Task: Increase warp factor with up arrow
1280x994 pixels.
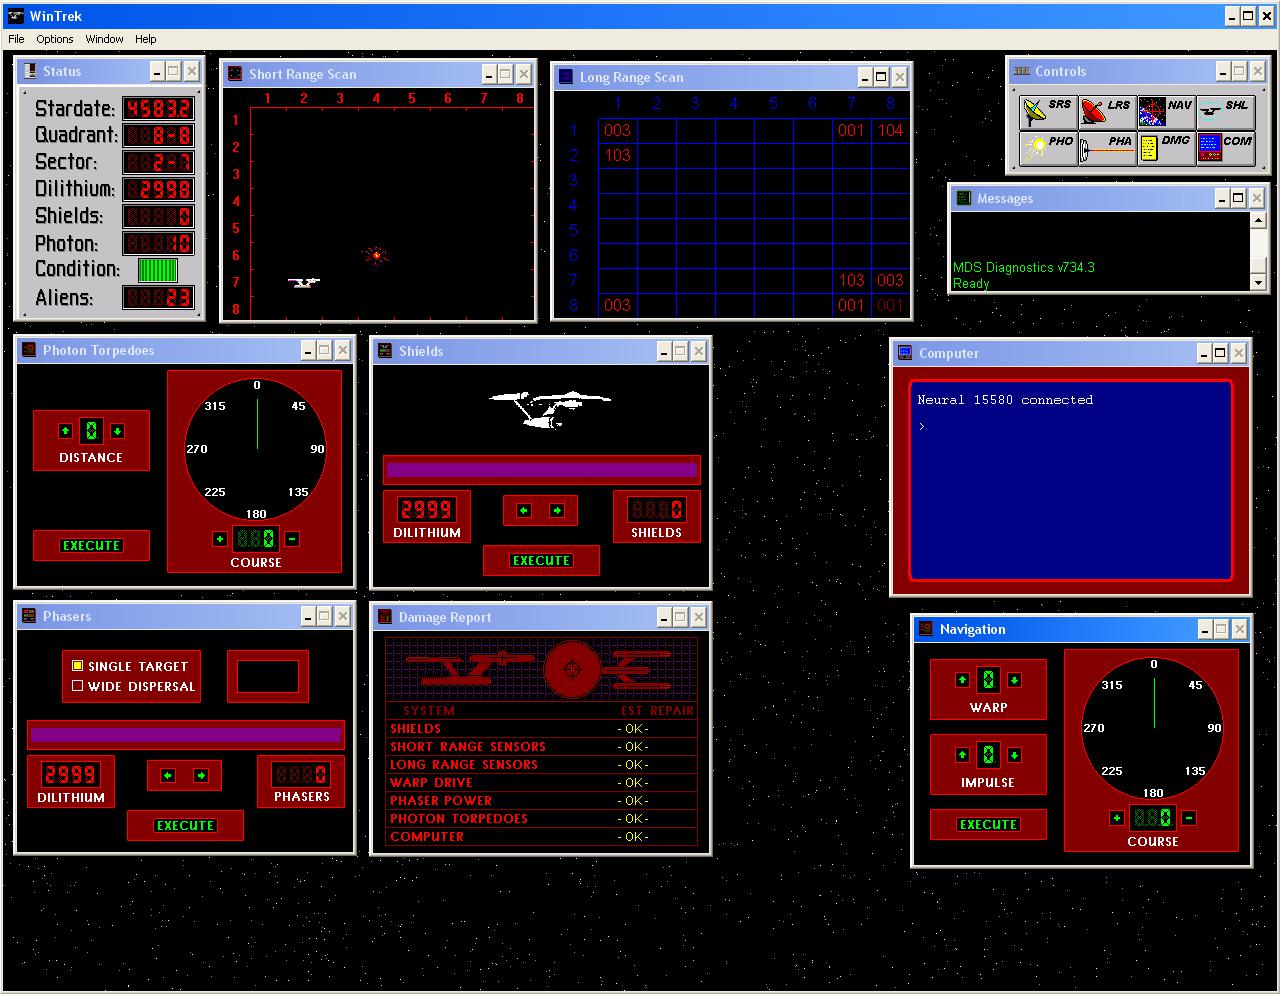Action: tap(963, 680)
